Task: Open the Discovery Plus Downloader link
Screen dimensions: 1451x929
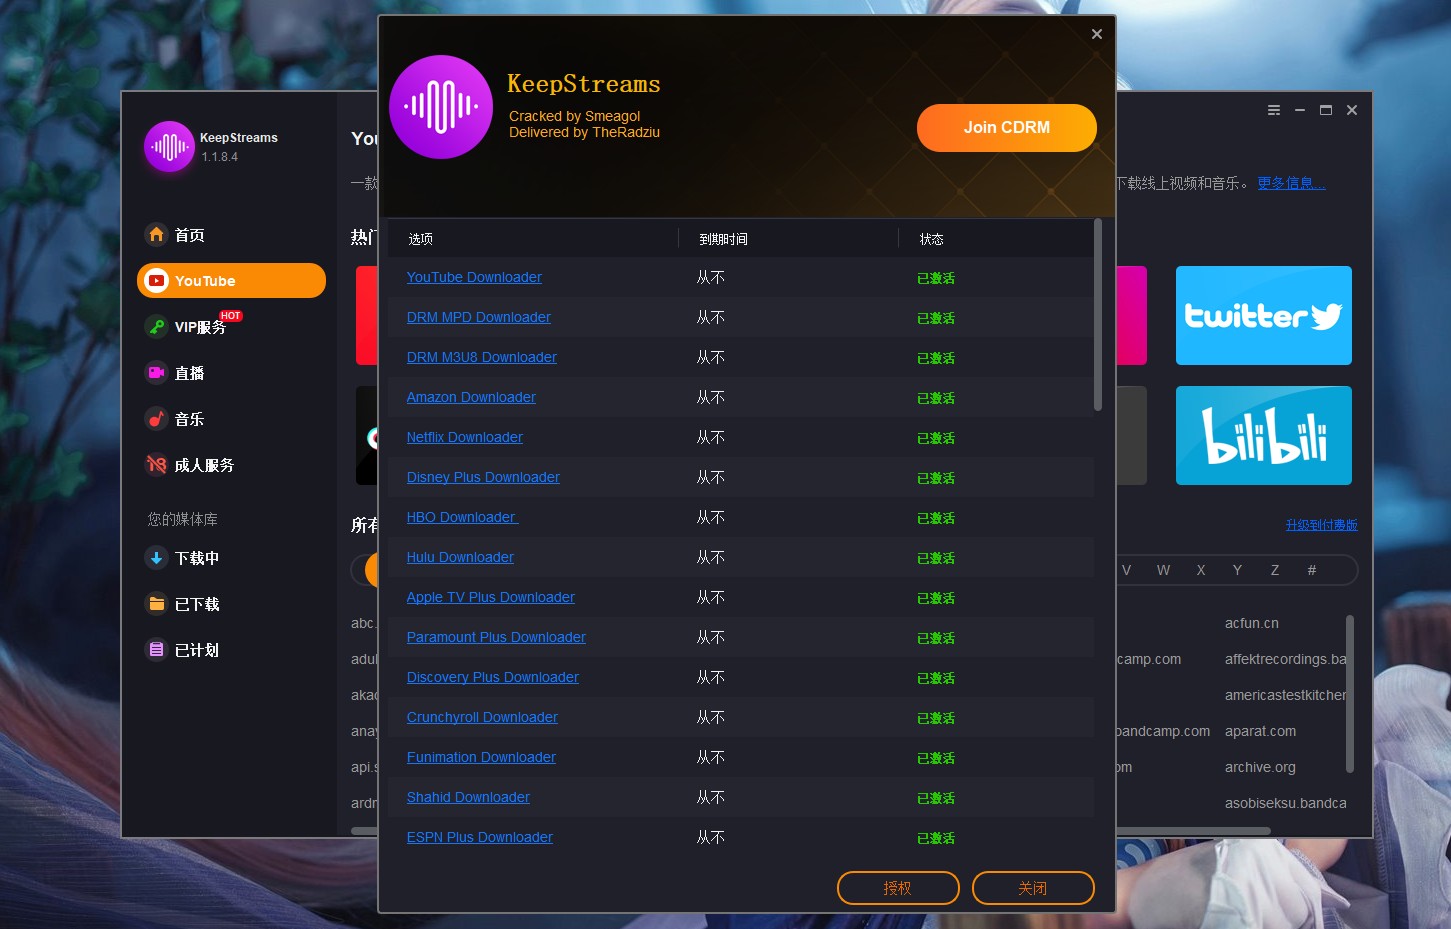Action: pos(492,677)
